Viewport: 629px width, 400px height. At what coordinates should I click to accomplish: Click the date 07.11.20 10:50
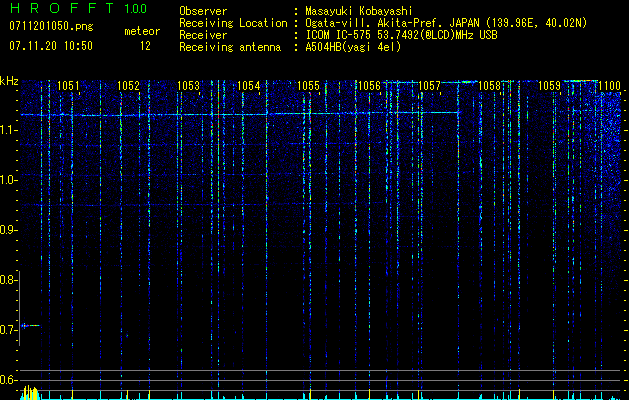click(51, 46)
